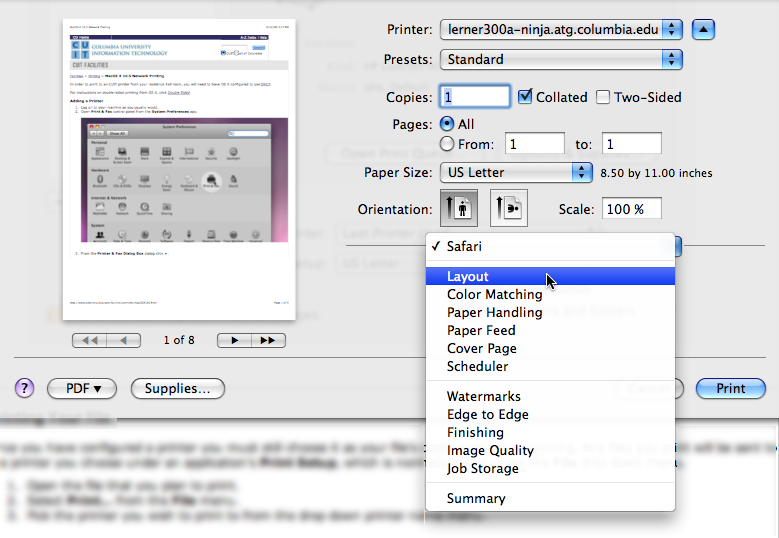Choose Paper Feed menu item
Screen dimensions: 779x538
coord(550,330)
